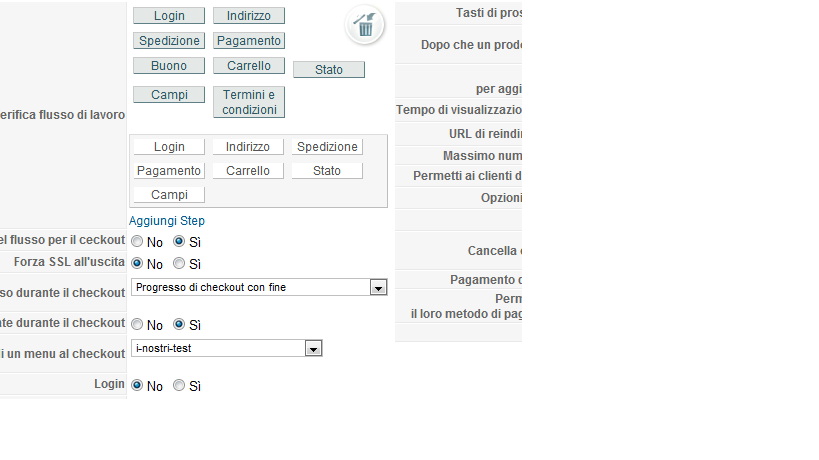Select No for flusso per il checkout
This screenshot has height=460, width=819.
(137, 241)
